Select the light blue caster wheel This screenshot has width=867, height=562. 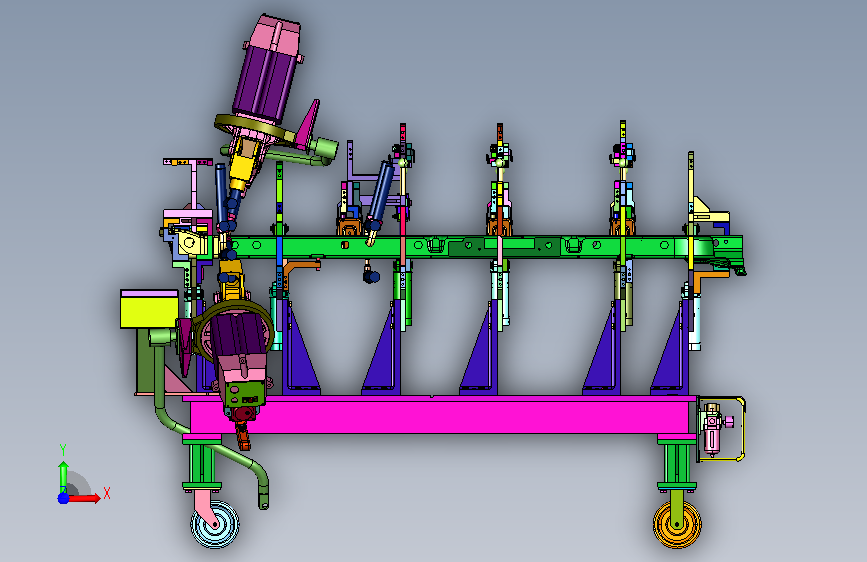tap(215, 524)
